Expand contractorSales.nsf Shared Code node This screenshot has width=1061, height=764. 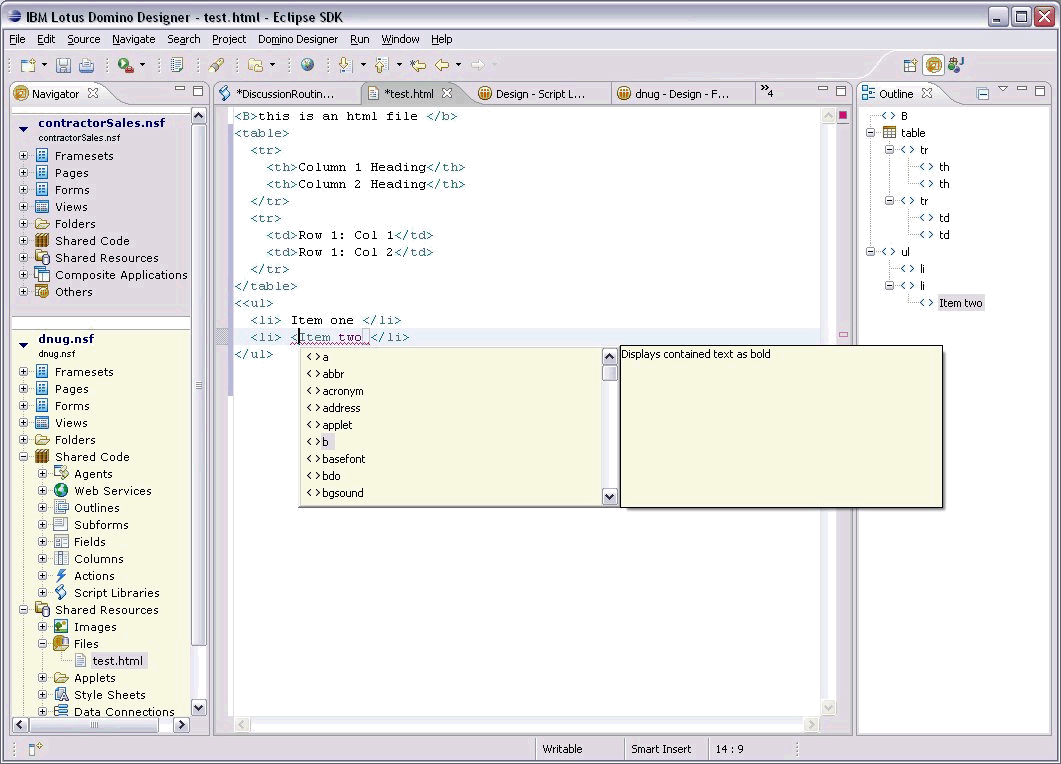click(x=24, y=240)
